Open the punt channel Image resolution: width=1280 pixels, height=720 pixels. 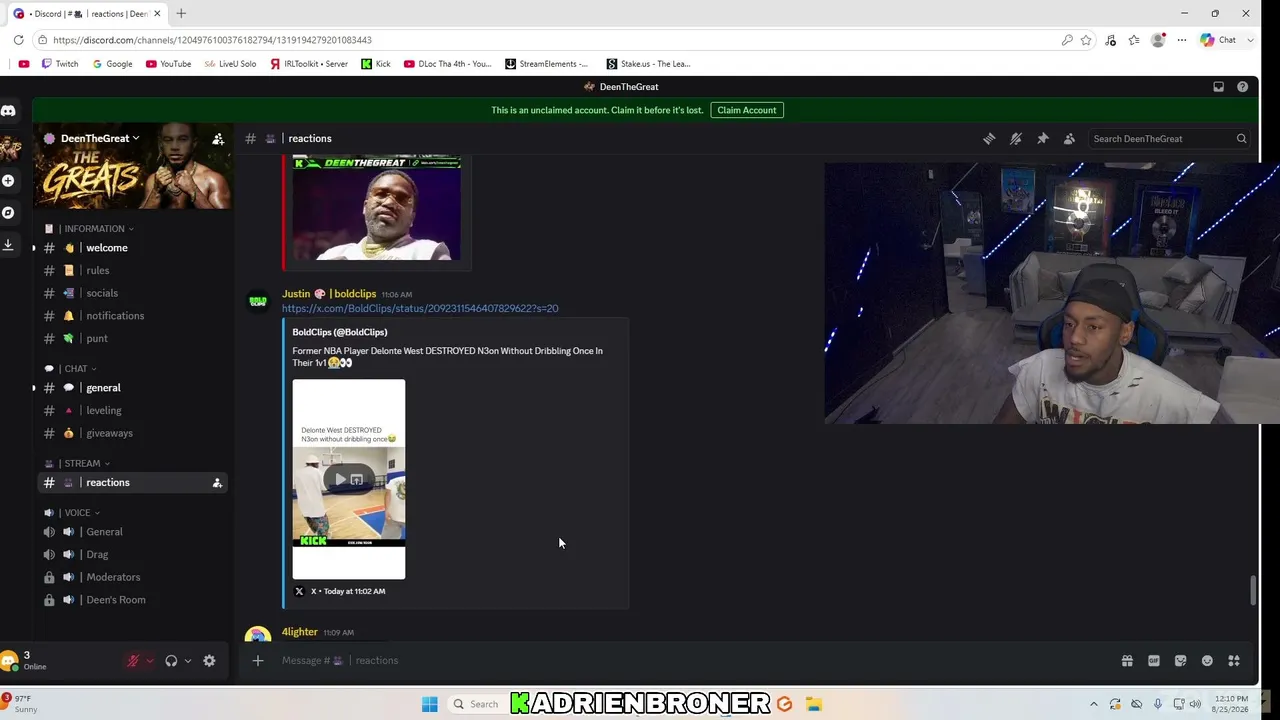[x=130, y=339]
